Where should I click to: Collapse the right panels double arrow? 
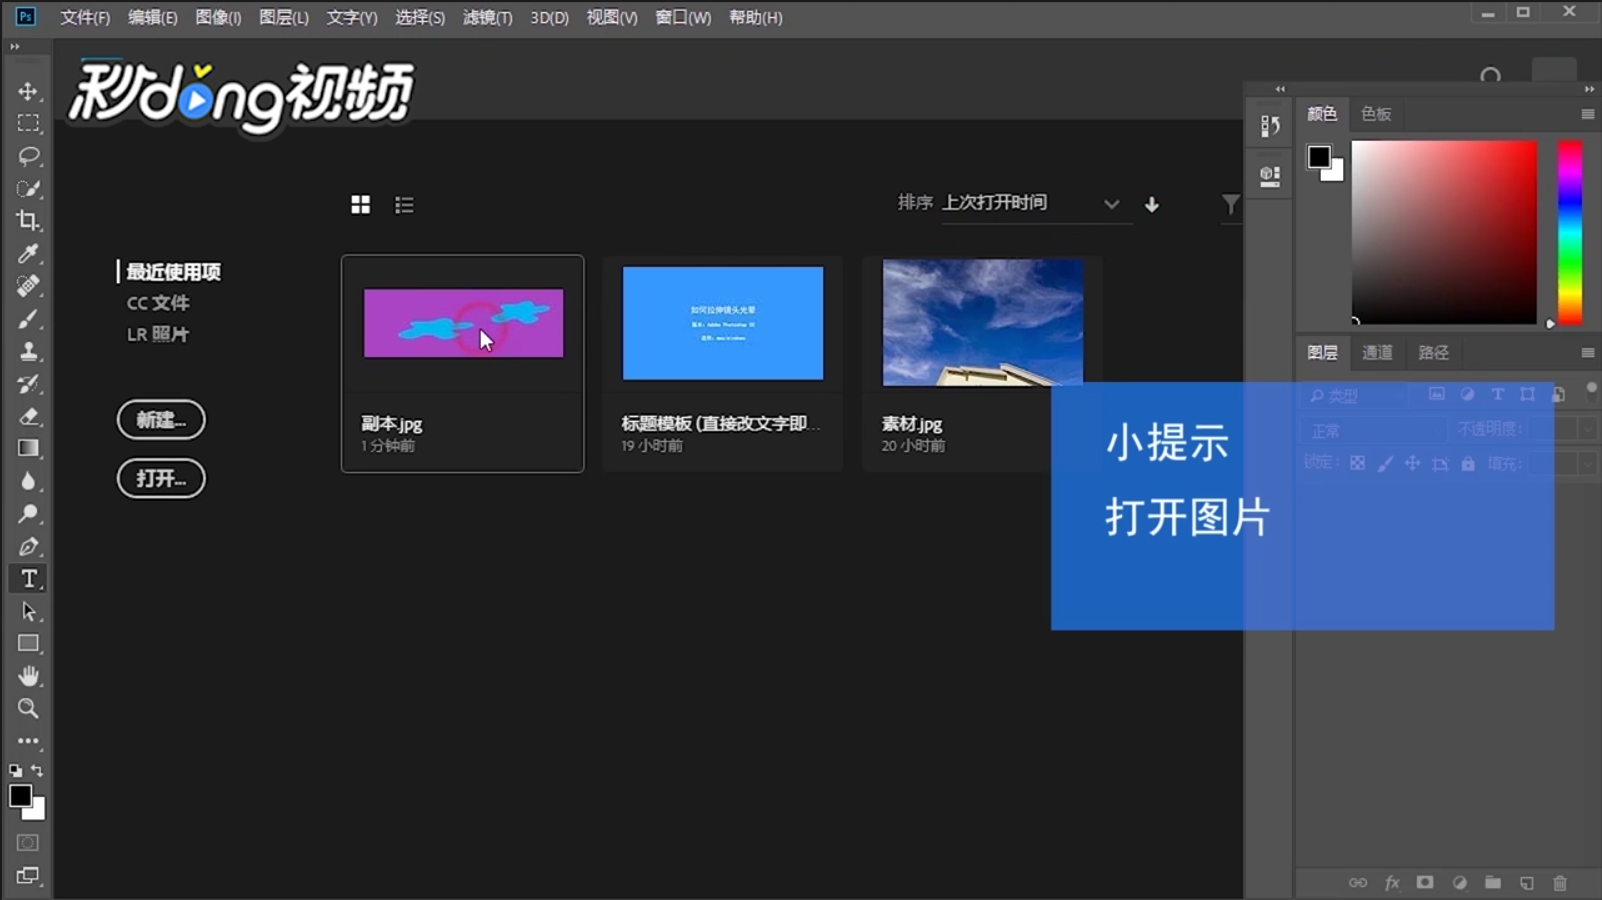pyautogui.click(x=1589, y=89)
